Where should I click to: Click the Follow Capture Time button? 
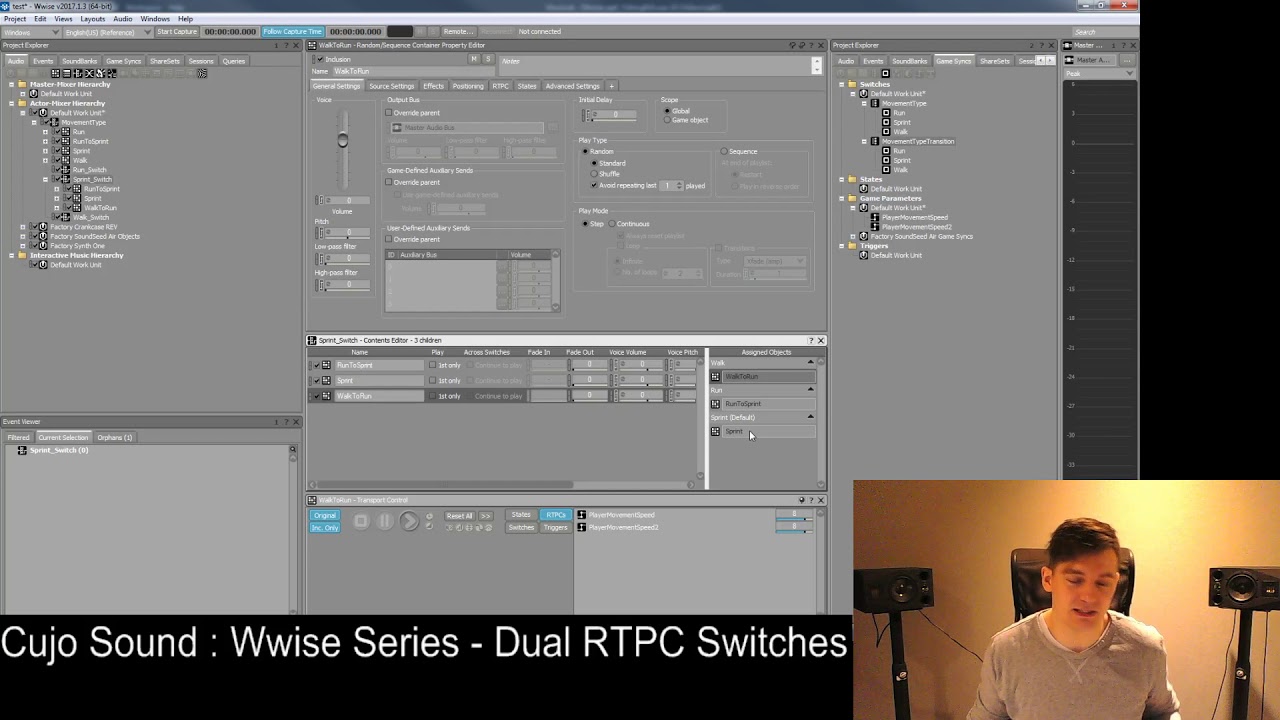pos(292,31)
